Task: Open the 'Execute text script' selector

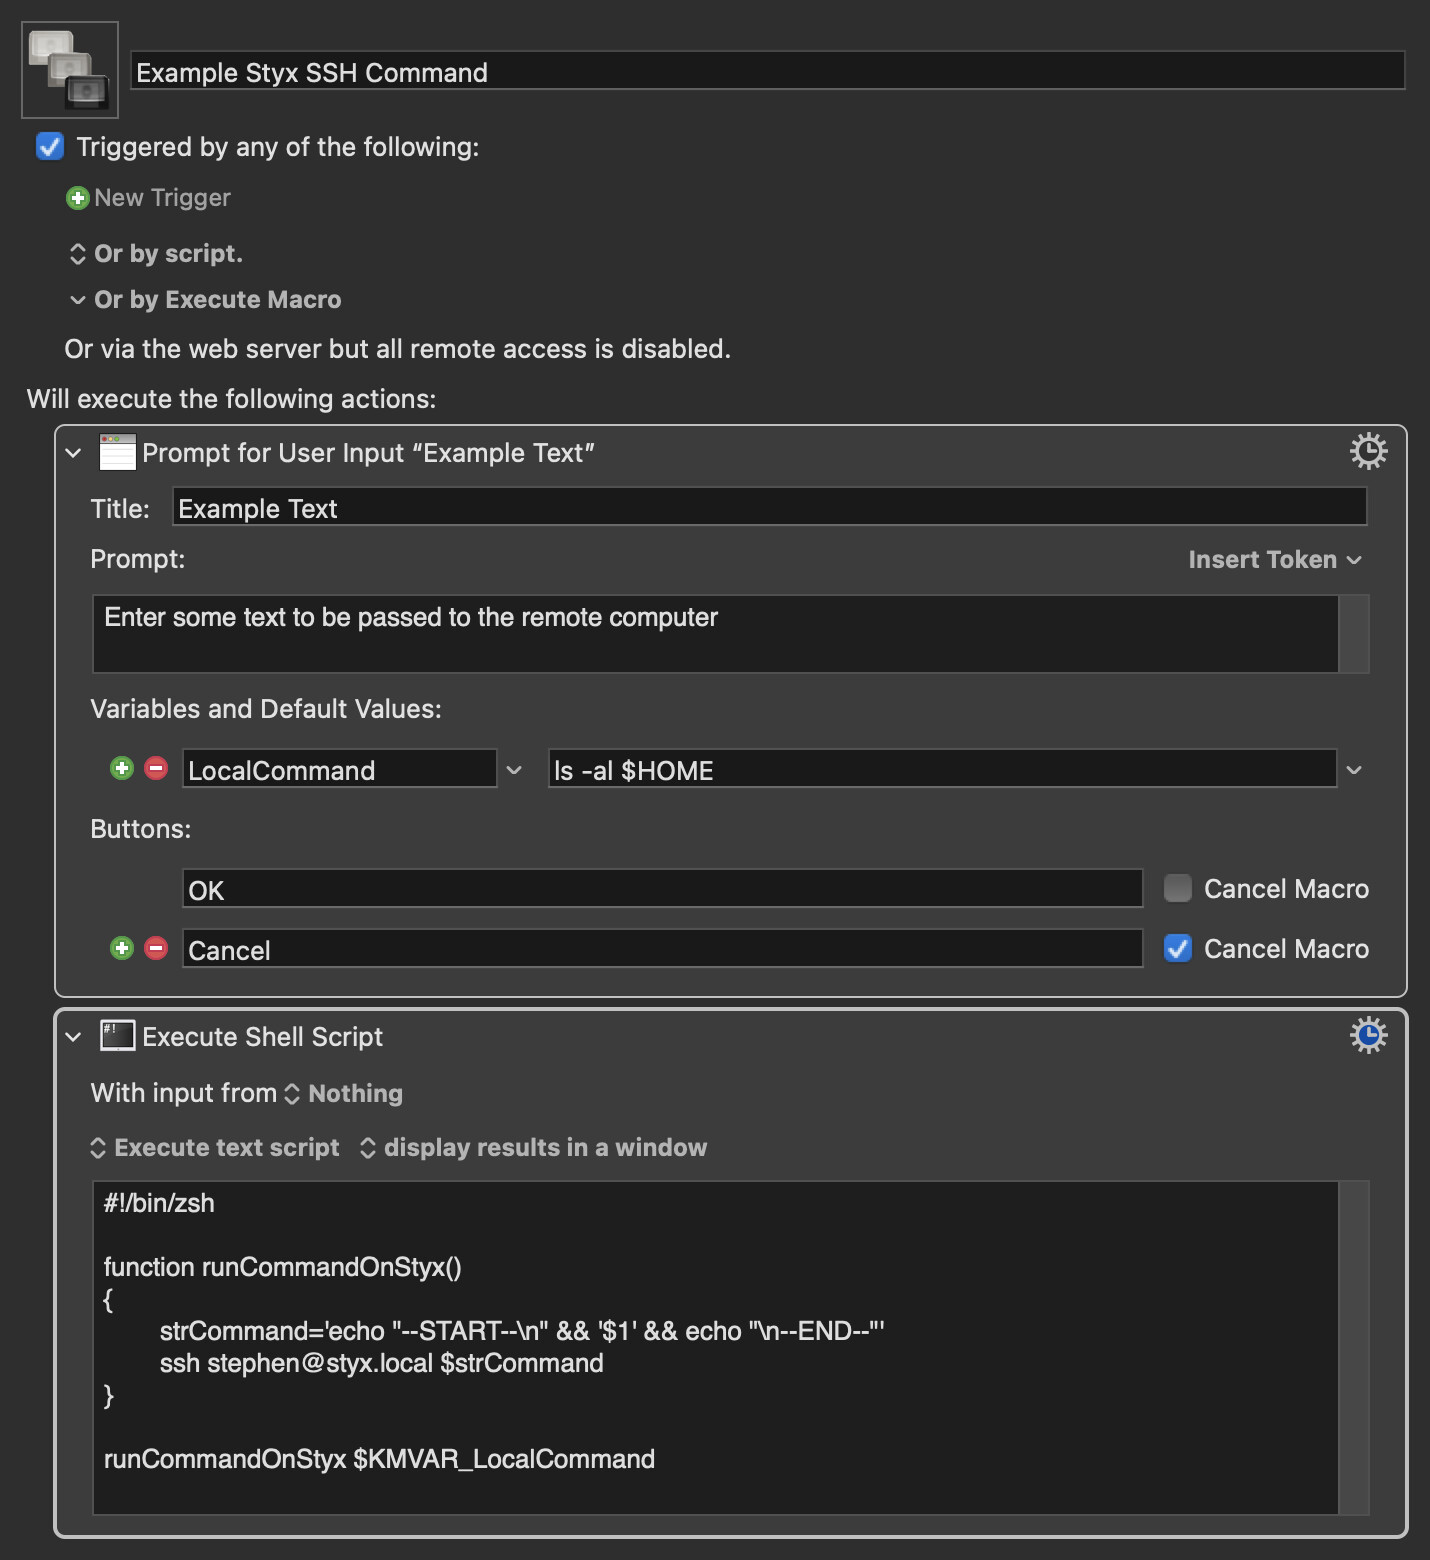Action: click(215, 1148)
